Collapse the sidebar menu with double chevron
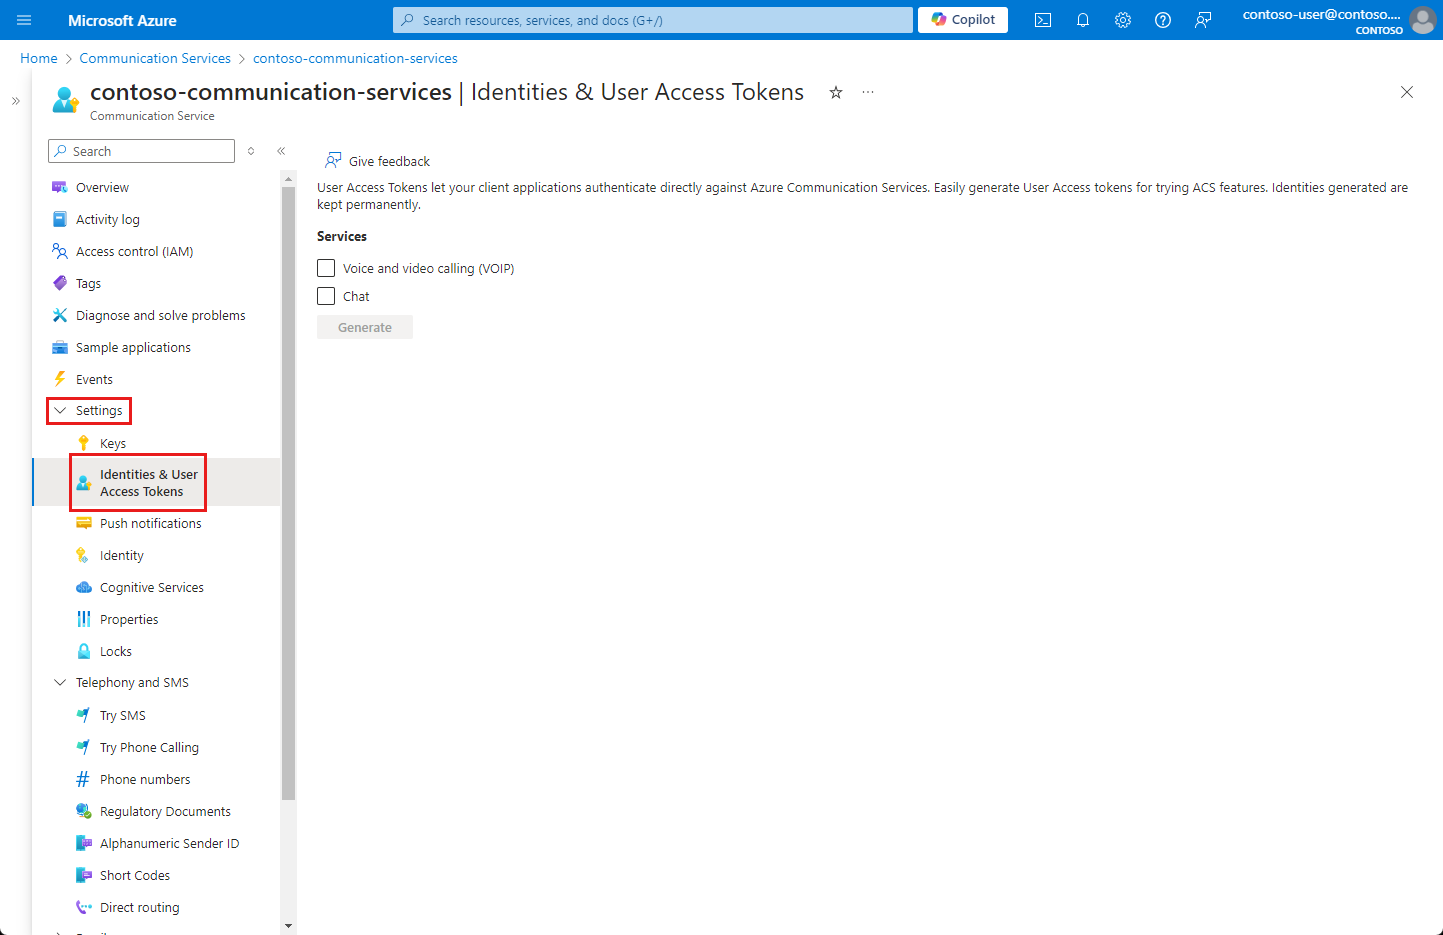 pyautogui.click(x=281, y=151)
